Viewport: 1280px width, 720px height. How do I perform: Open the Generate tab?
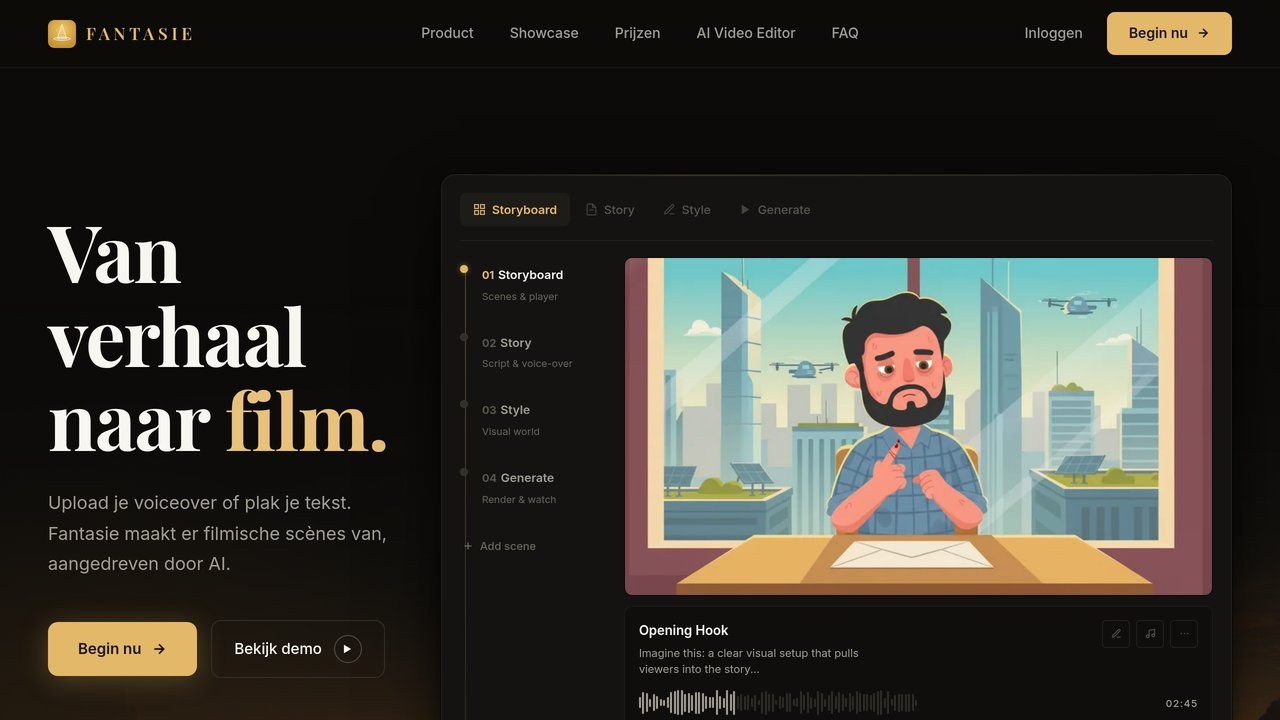pos(775,210)
